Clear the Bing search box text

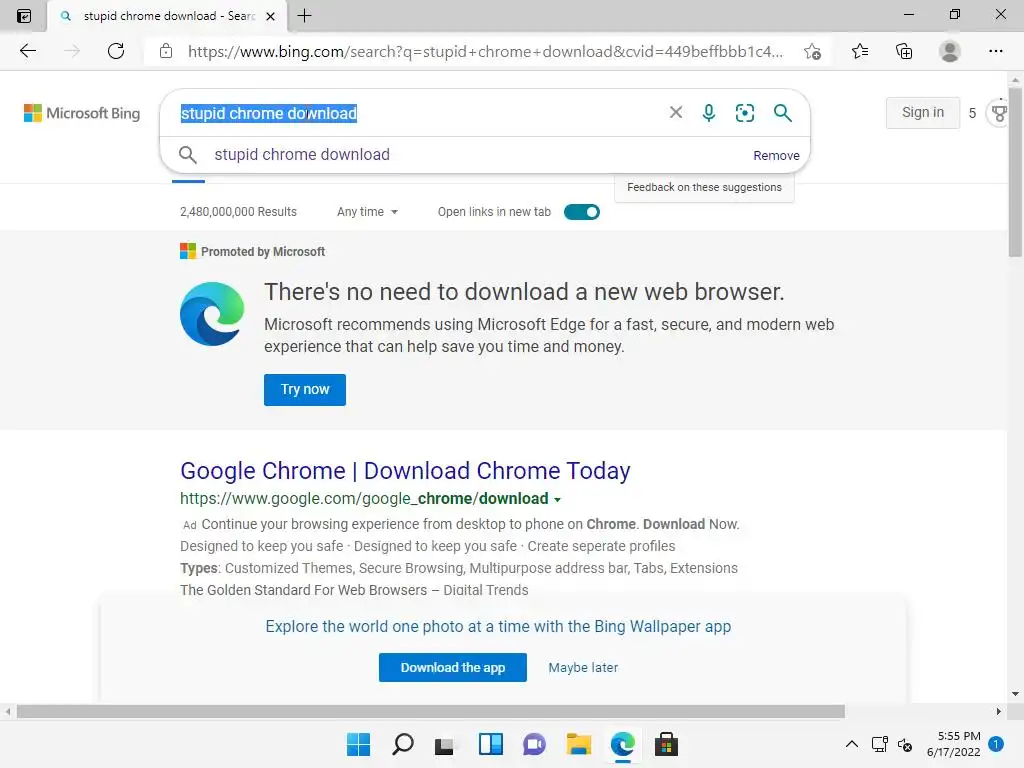(676, 112)
